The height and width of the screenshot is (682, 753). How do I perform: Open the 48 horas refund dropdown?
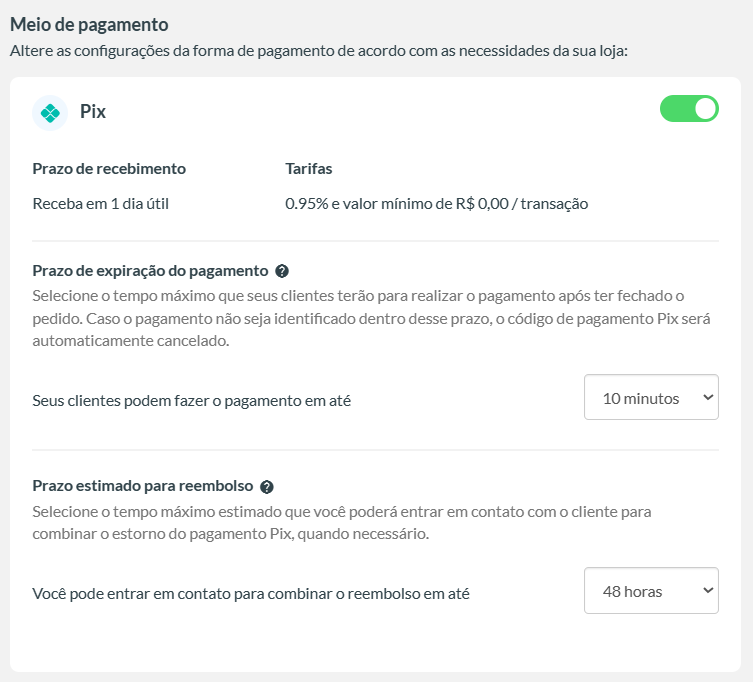click(651, 590)
